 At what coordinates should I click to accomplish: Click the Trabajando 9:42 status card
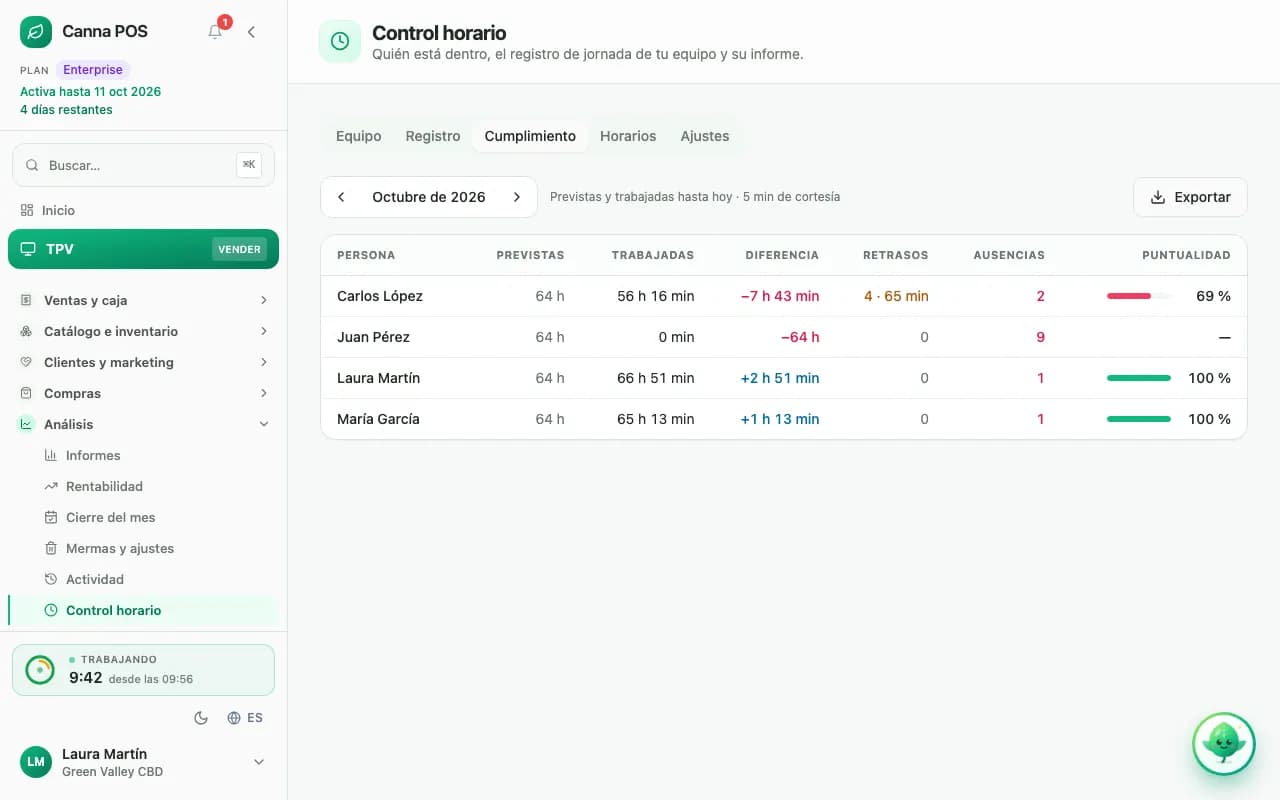[x=143, y=670]
